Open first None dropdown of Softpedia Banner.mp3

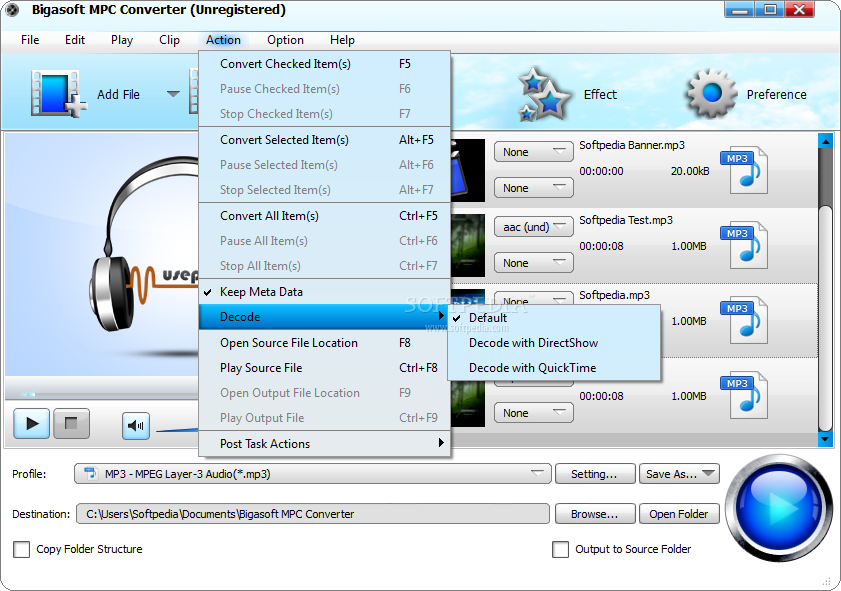pyautogui.click(x=534, y=152)
